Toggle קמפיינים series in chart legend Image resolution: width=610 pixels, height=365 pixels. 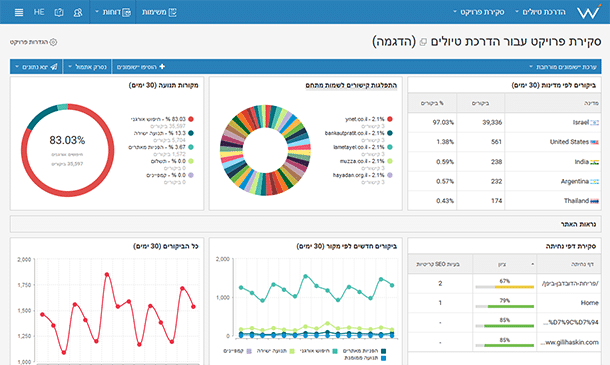click(x=237, y=351)
